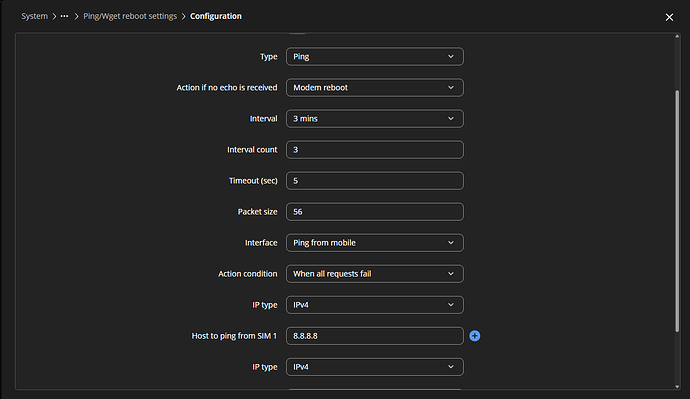Click the Interval count input field

374,150
